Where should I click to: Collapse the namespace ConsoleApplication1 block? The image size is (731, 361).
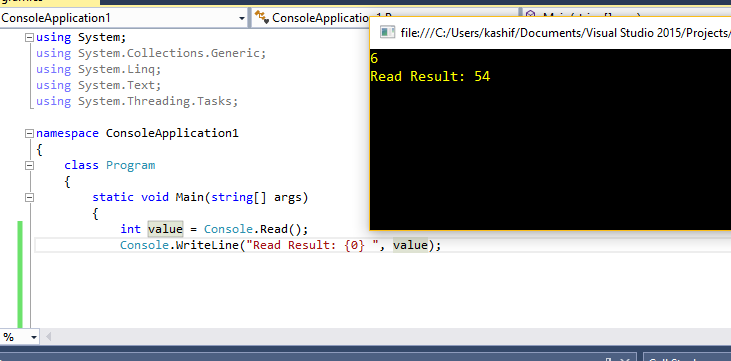[29, 133]
